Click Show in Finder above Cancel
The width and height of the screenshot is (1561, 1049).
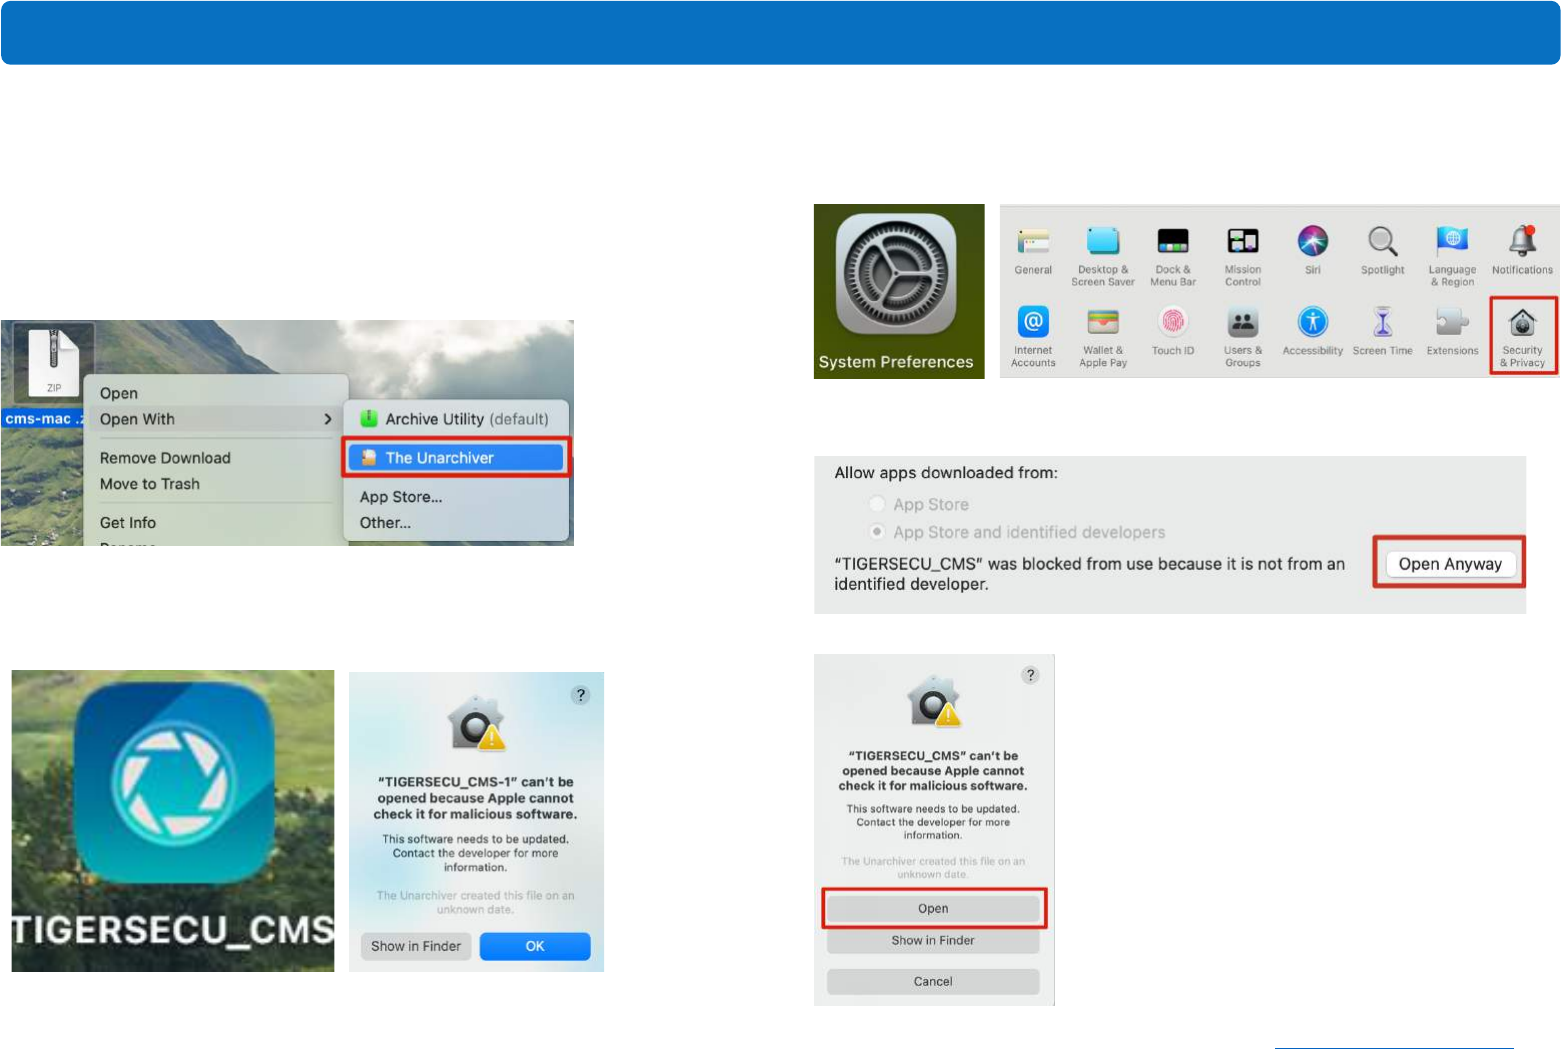point(933,941)
